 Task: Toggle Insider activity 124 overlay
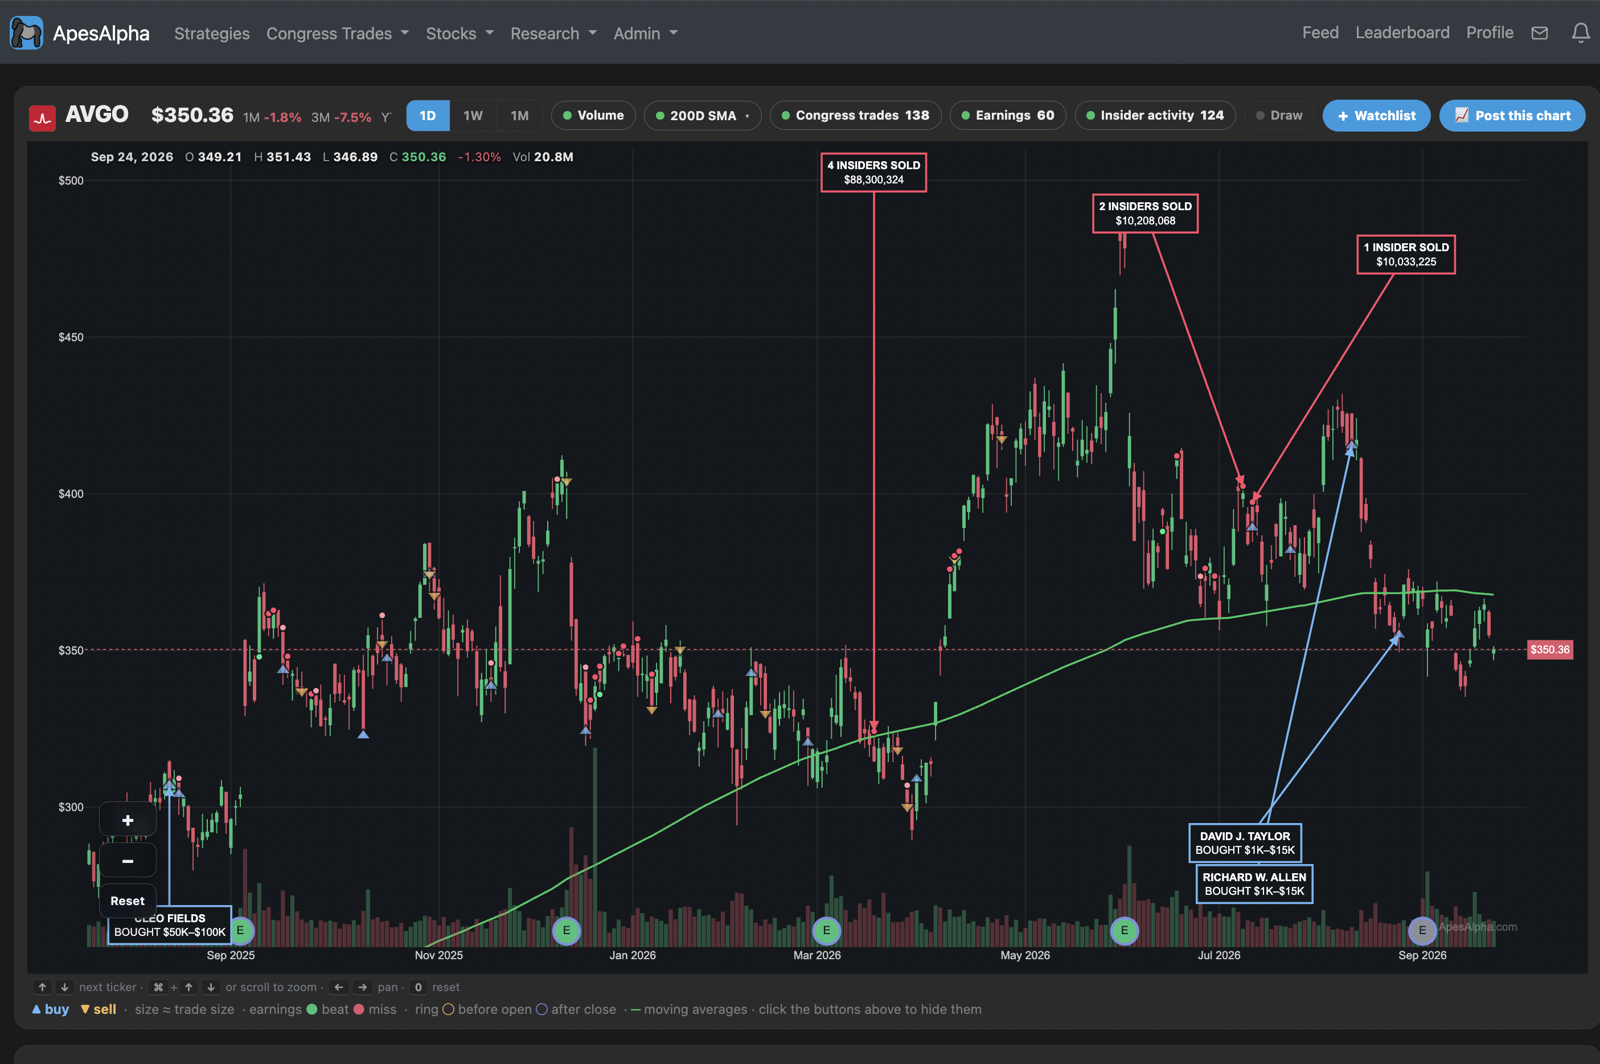(1155, 116)
